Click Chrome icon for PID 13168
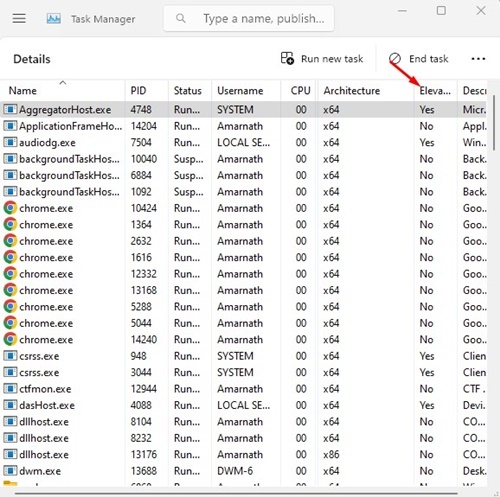This screenshot has height=497, width=500. click(10, 290)
